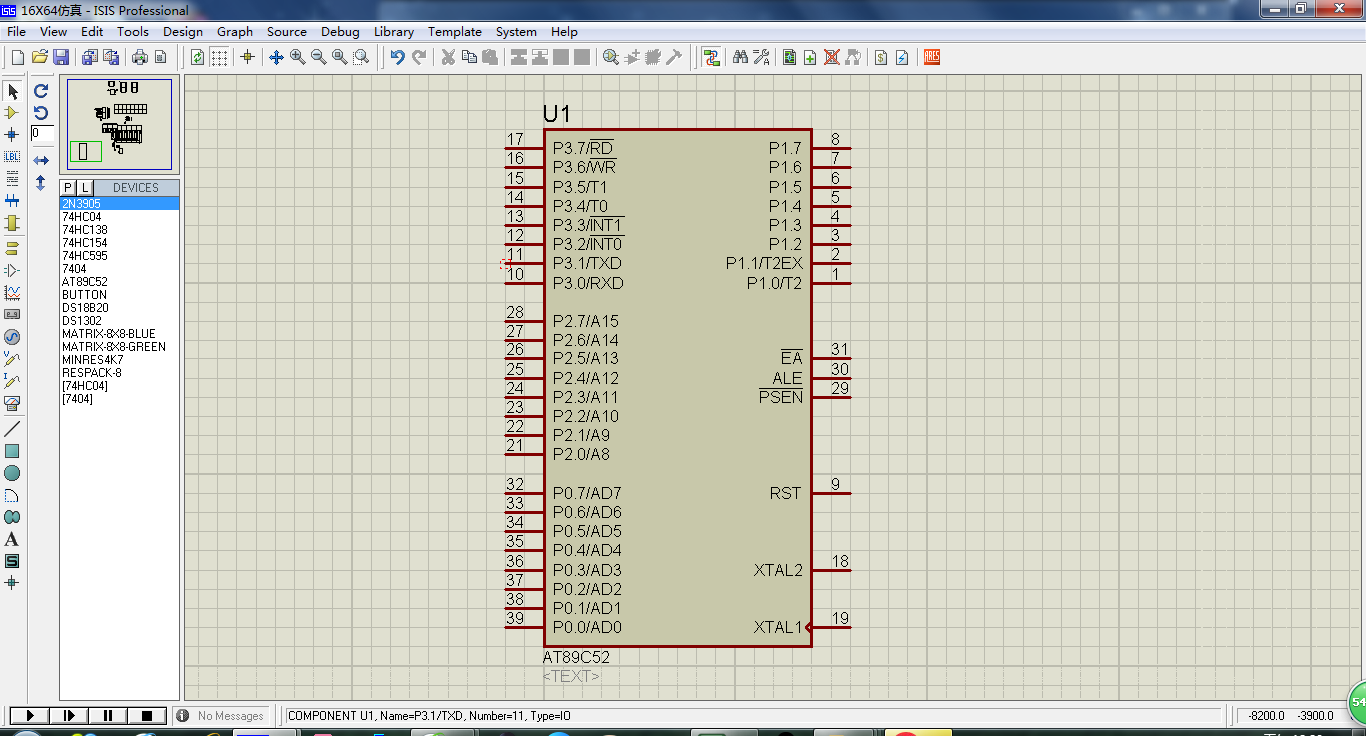Open a design with the folder icon
Image resolution: width=1366 pixels, height=736 pixels.
tap(40, 57)
